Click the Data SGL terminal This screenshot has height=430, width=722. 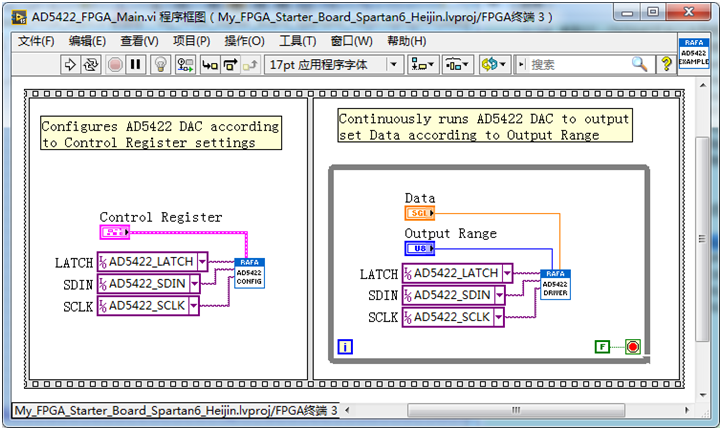click(x=419, y=213)
